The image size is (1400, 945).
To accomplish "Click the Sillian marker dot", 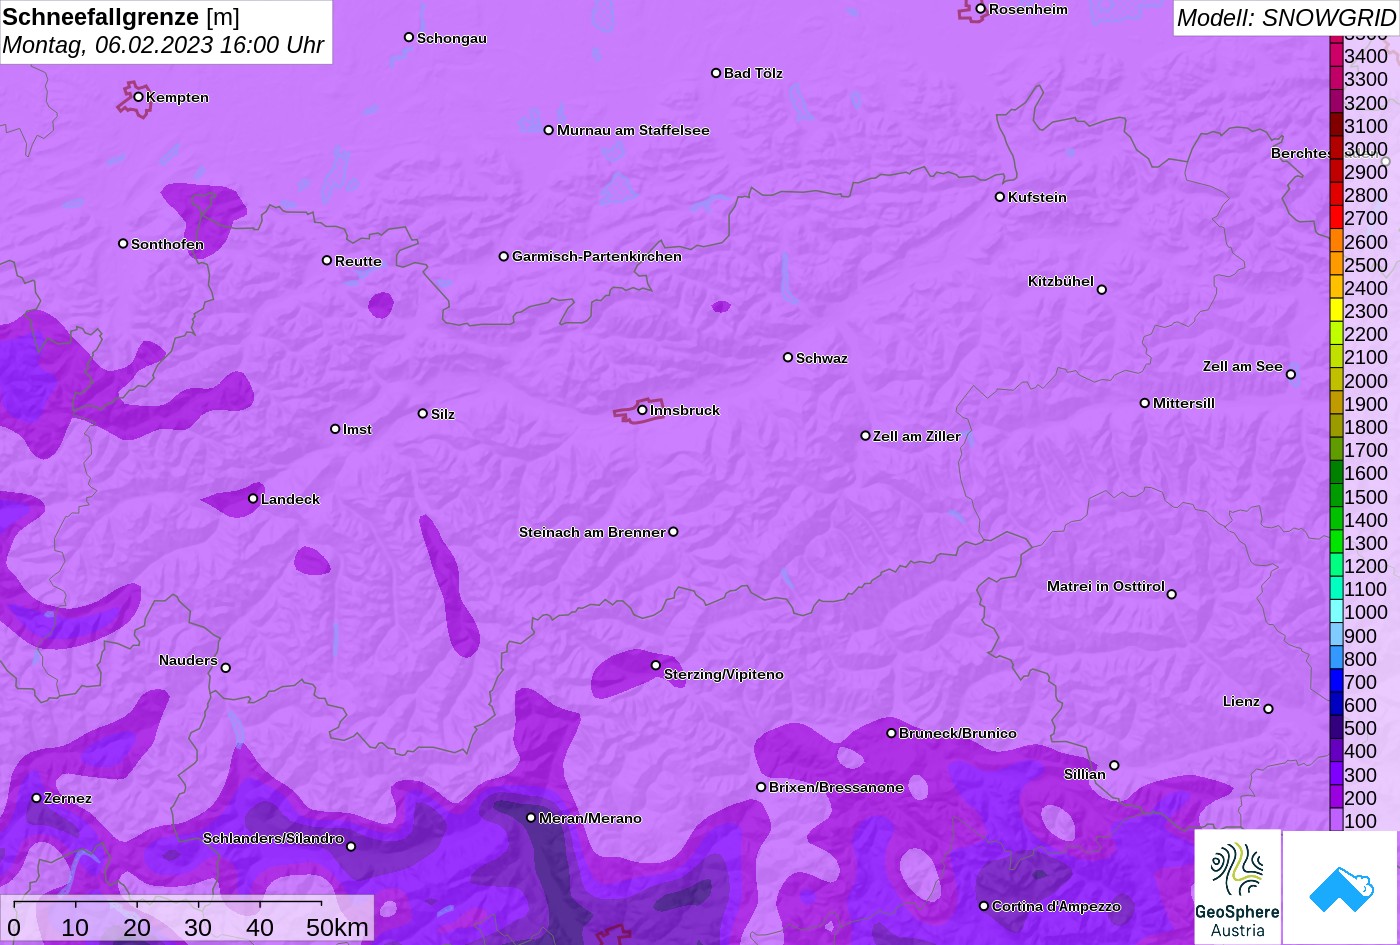I will coord(1114,766).
